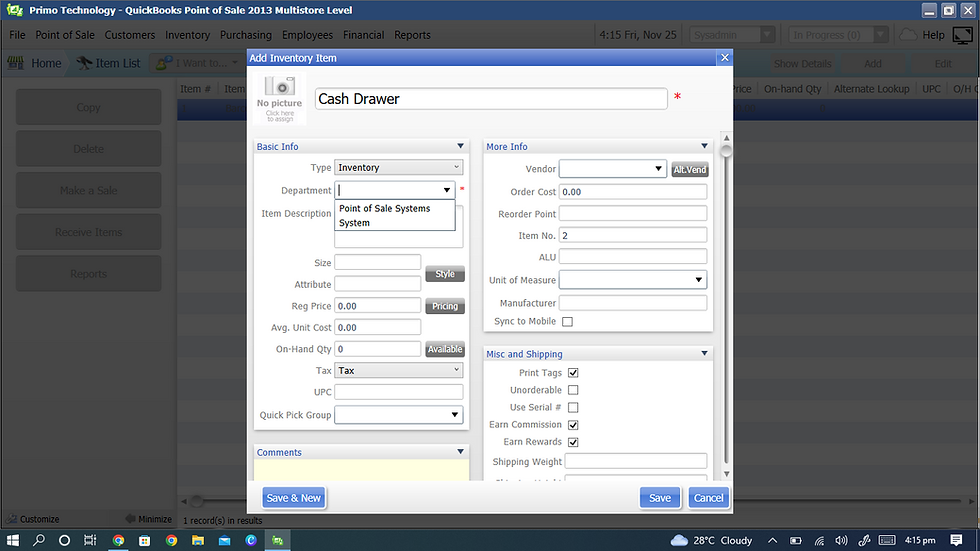Open the Home store icon in the navigation bar

(16, 63)
